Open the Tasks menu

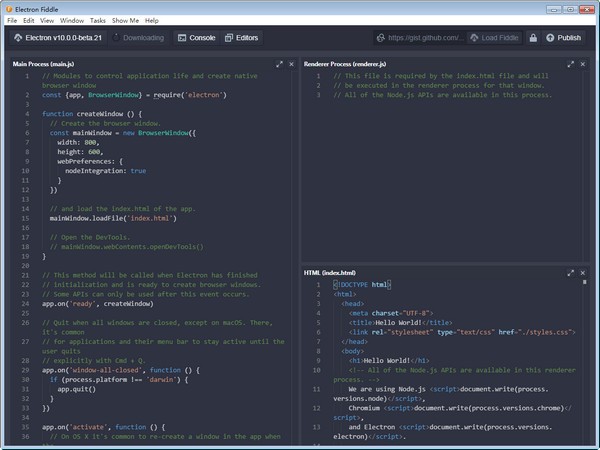coord(98,20)
